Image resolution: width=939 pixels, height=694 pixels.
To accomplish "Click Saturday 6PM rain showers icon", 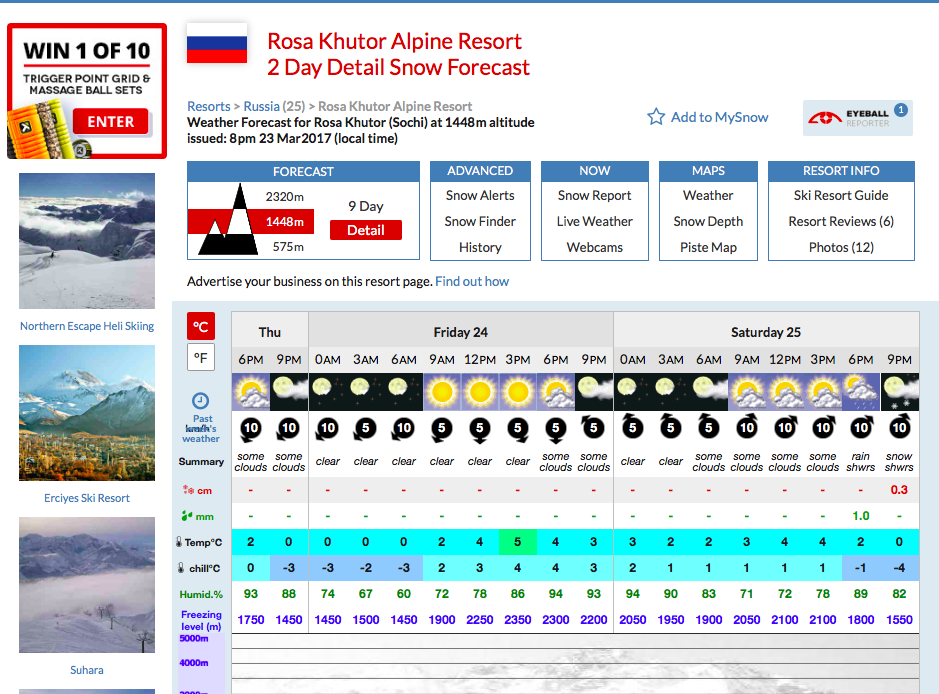I will pyautogui.click(x=861, y=392).
